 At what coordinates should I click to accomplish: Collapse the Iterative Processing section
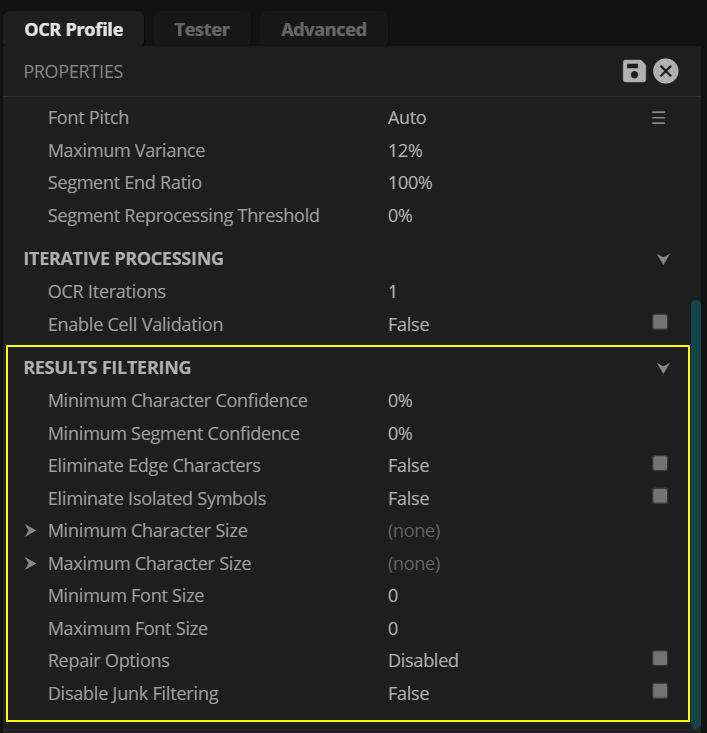coord(662,259)
